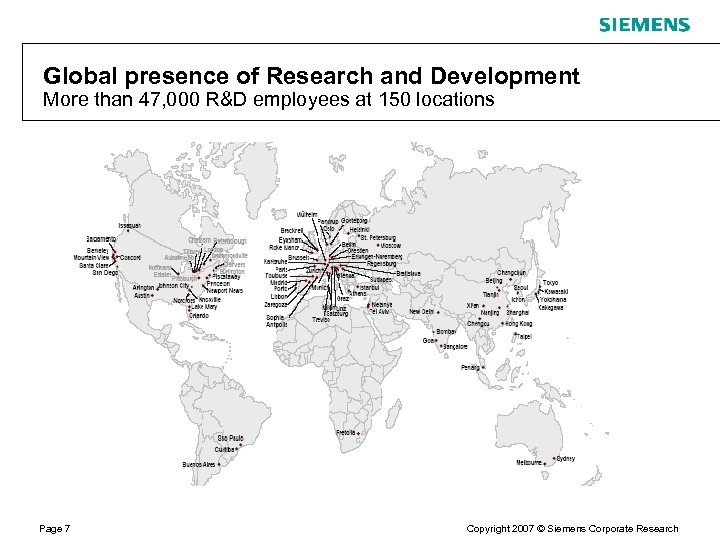Click the 'Yokohama' map label
Screen dimensions: 720x540
pyautogui.click(x=553, y=299)
